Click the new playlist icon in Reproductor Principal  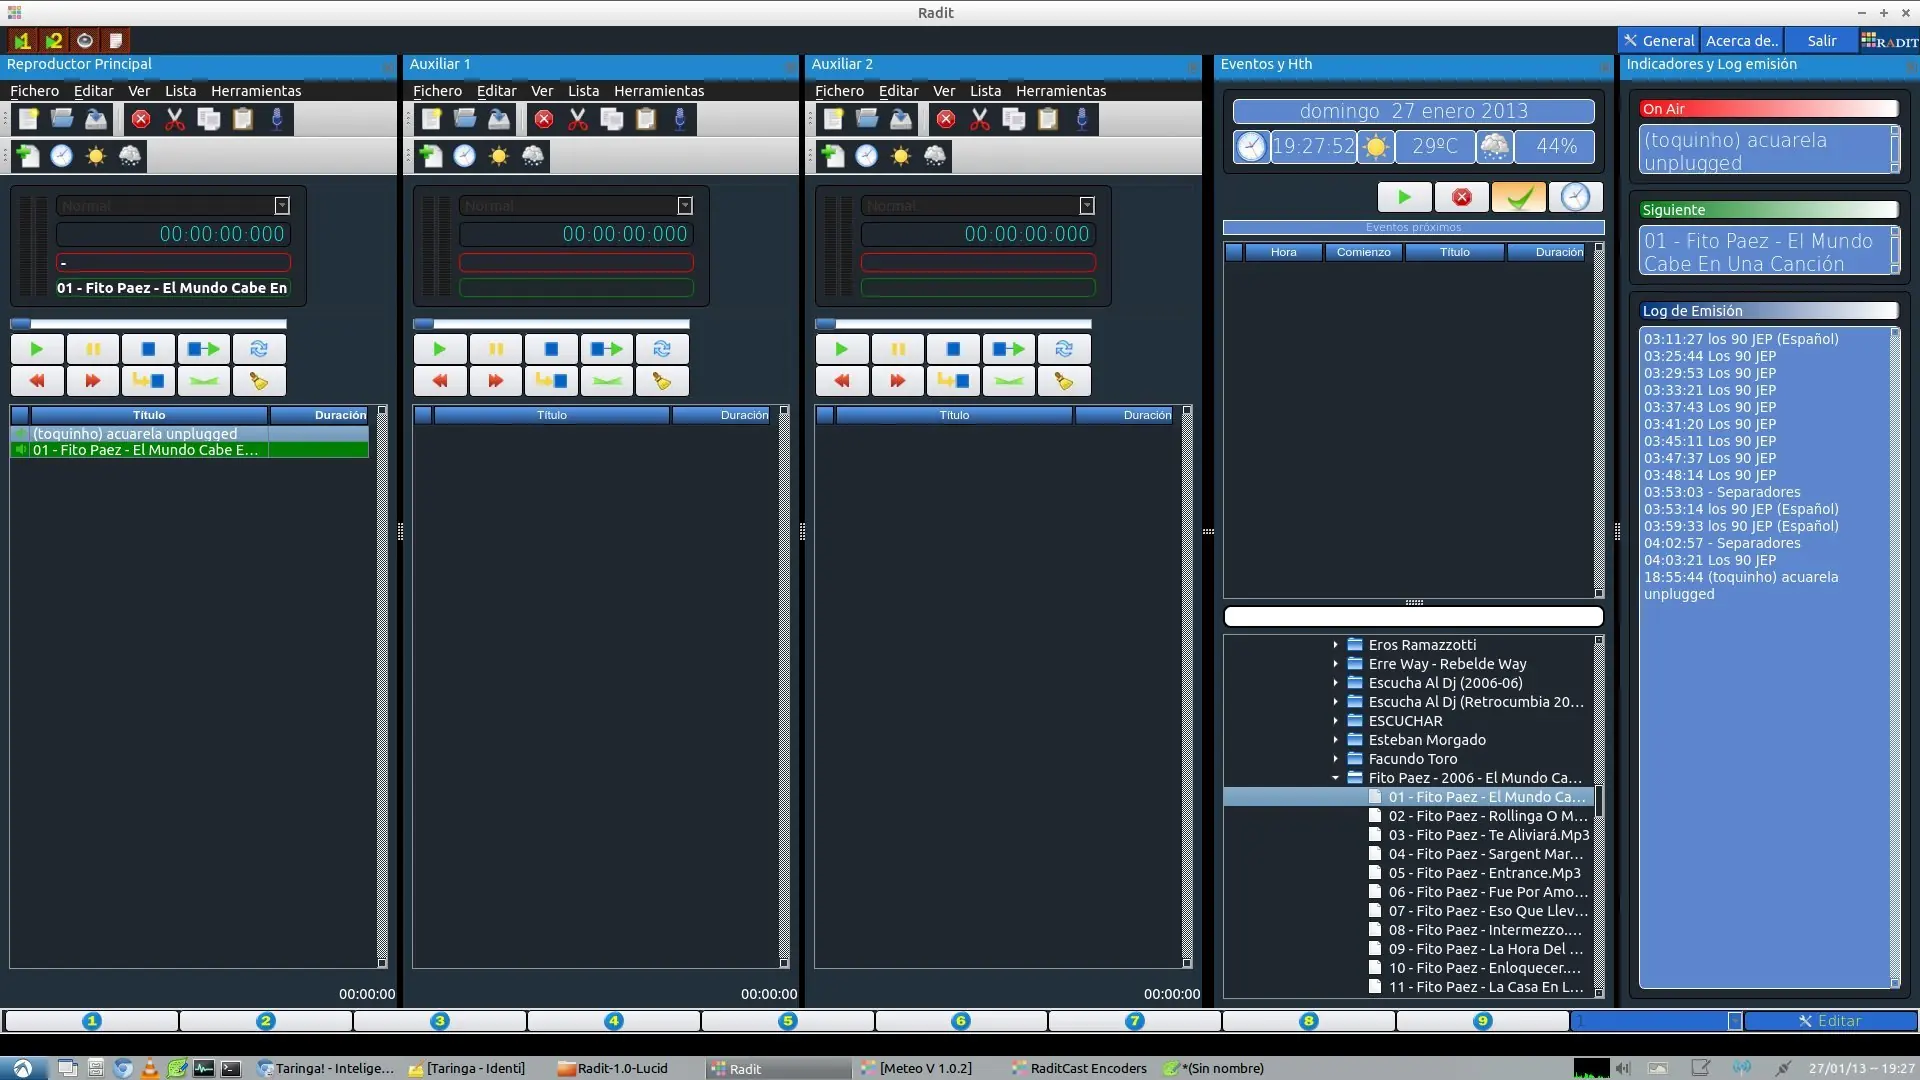point(28,119)
